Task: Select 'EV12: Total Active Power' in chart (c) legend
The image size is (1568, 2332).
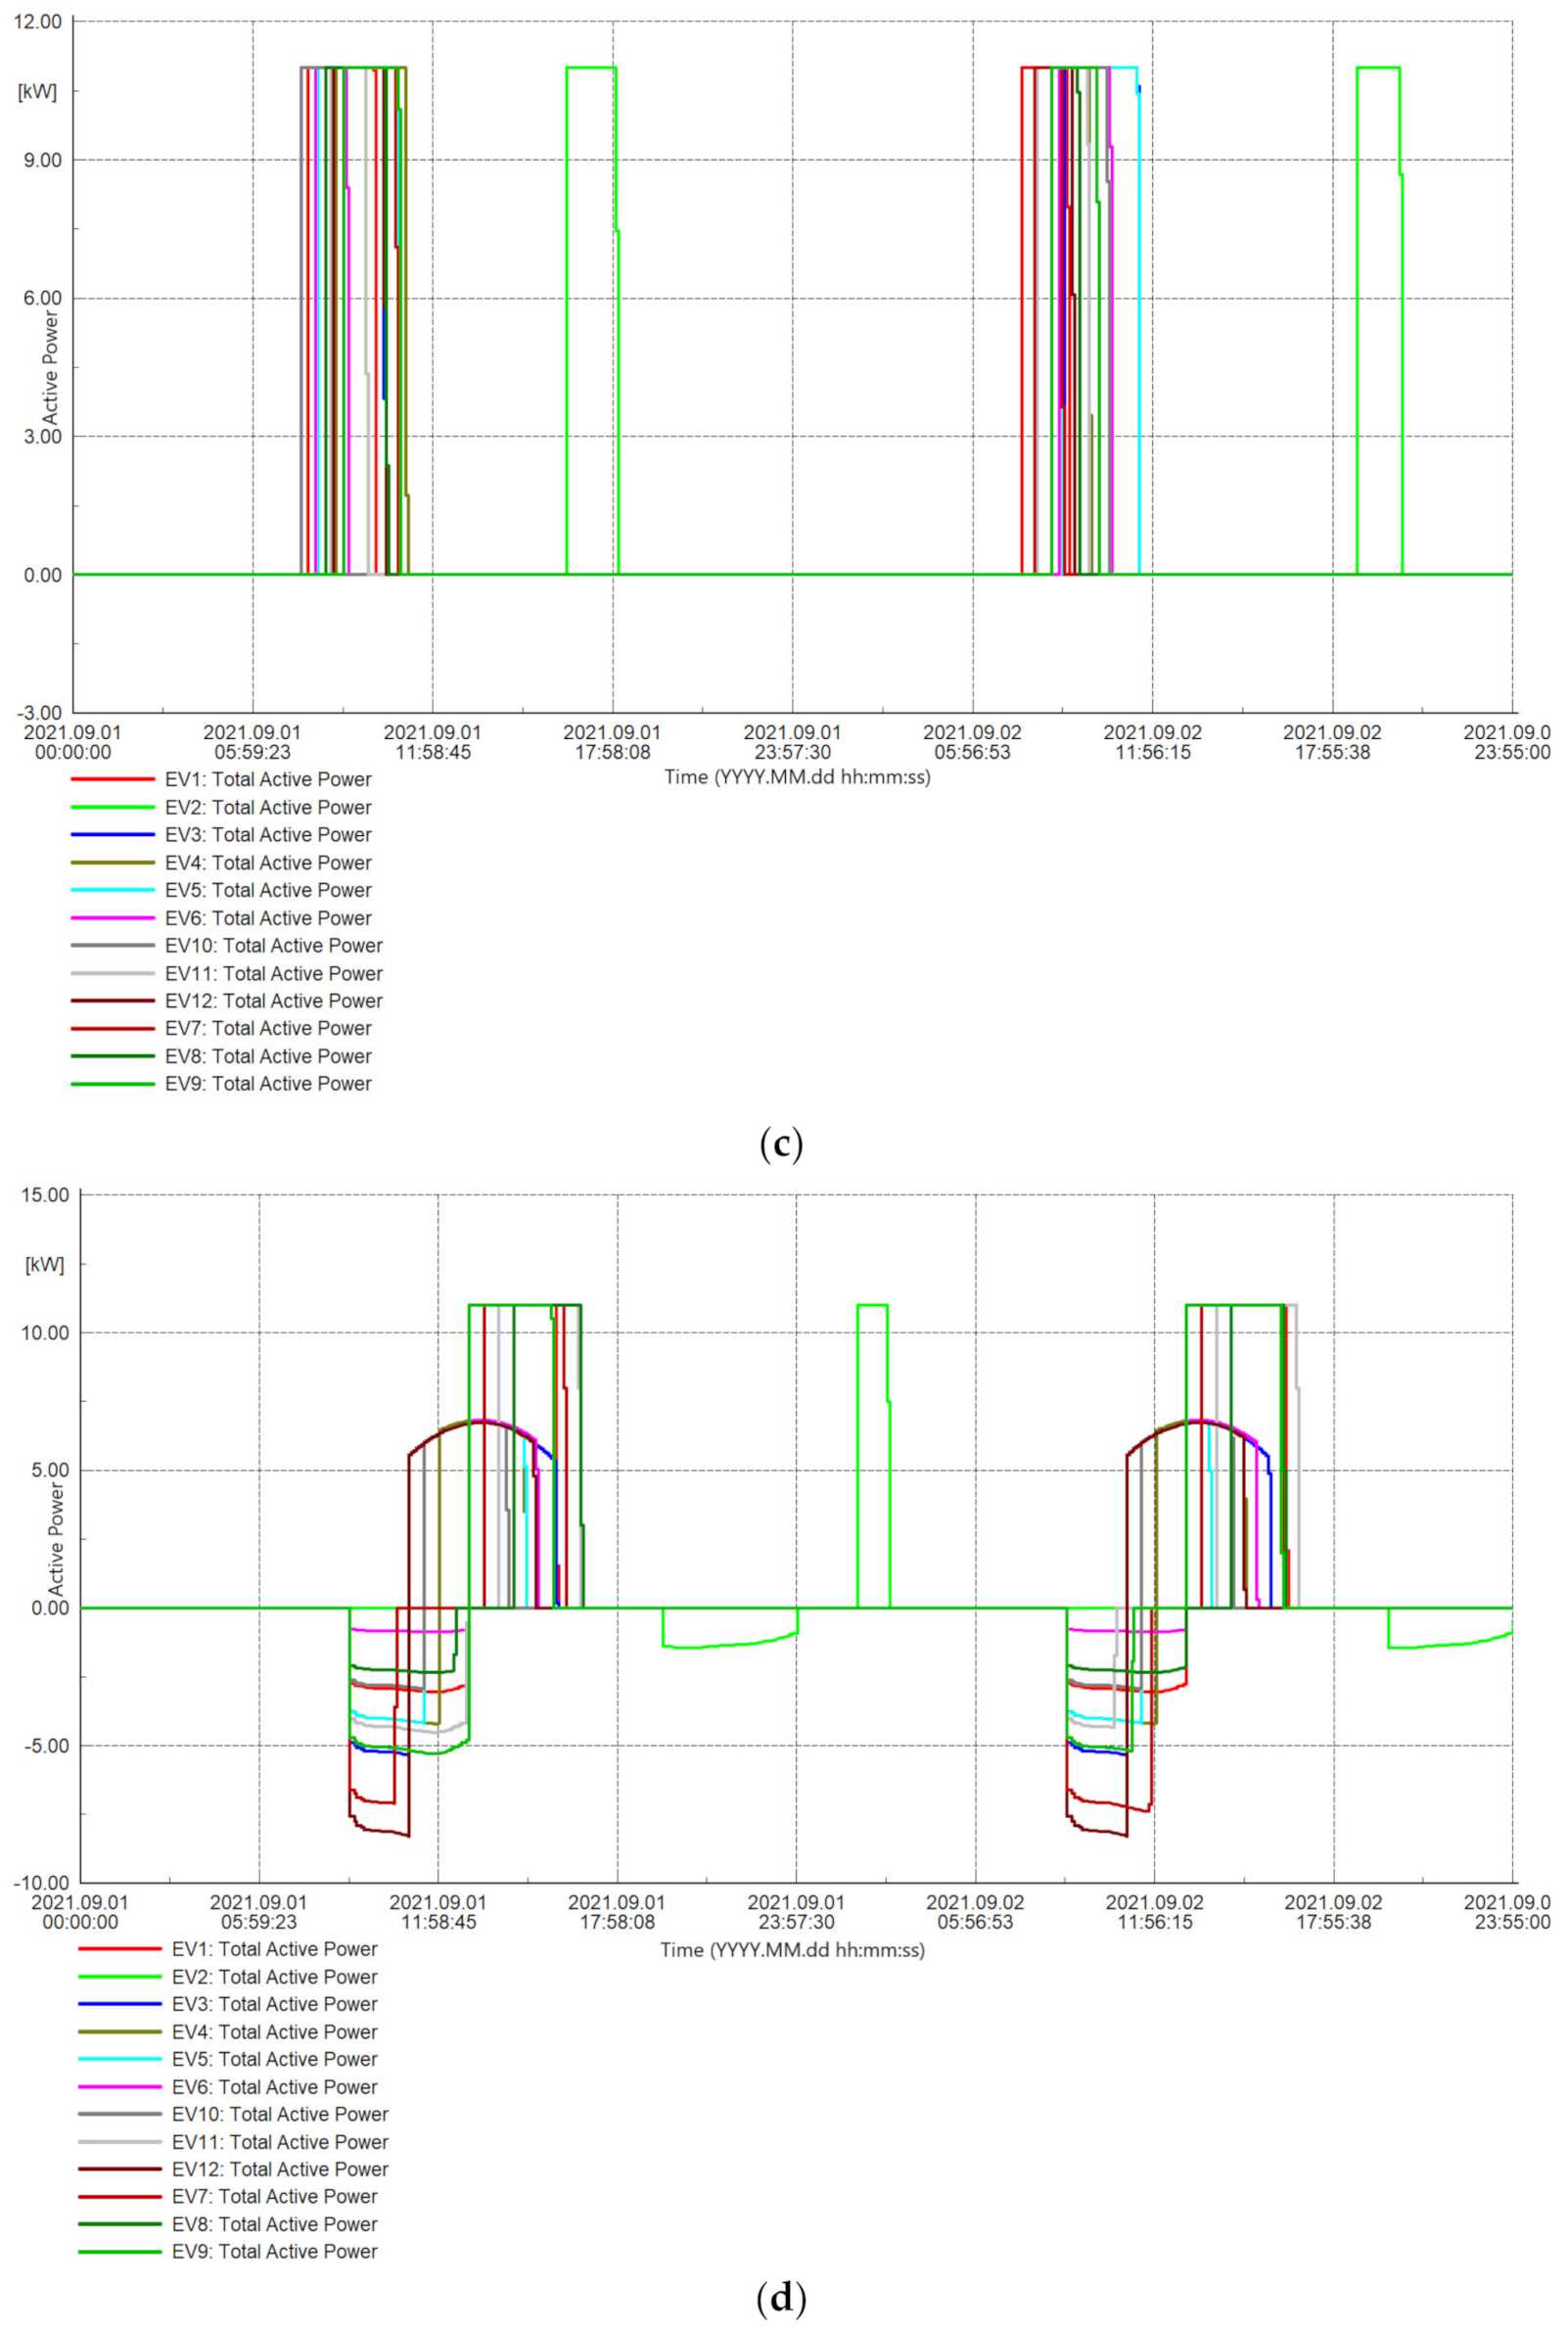Action: coord(274,1001)
